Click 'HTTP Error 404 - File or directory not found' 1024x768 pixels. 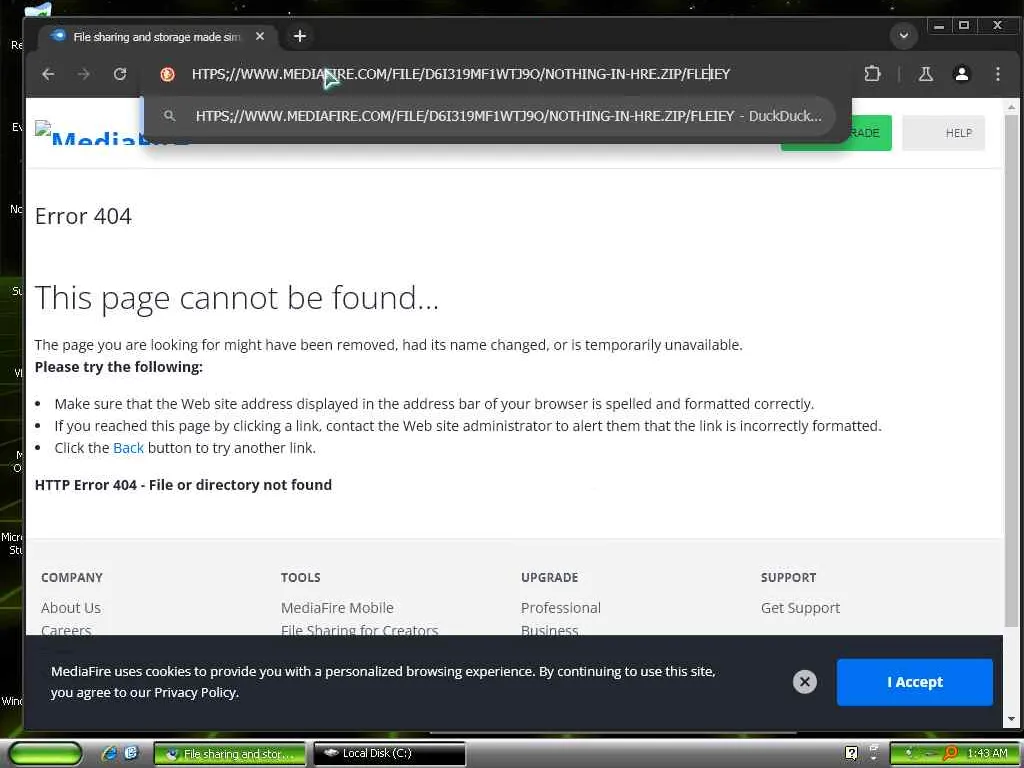pos(183,485)
